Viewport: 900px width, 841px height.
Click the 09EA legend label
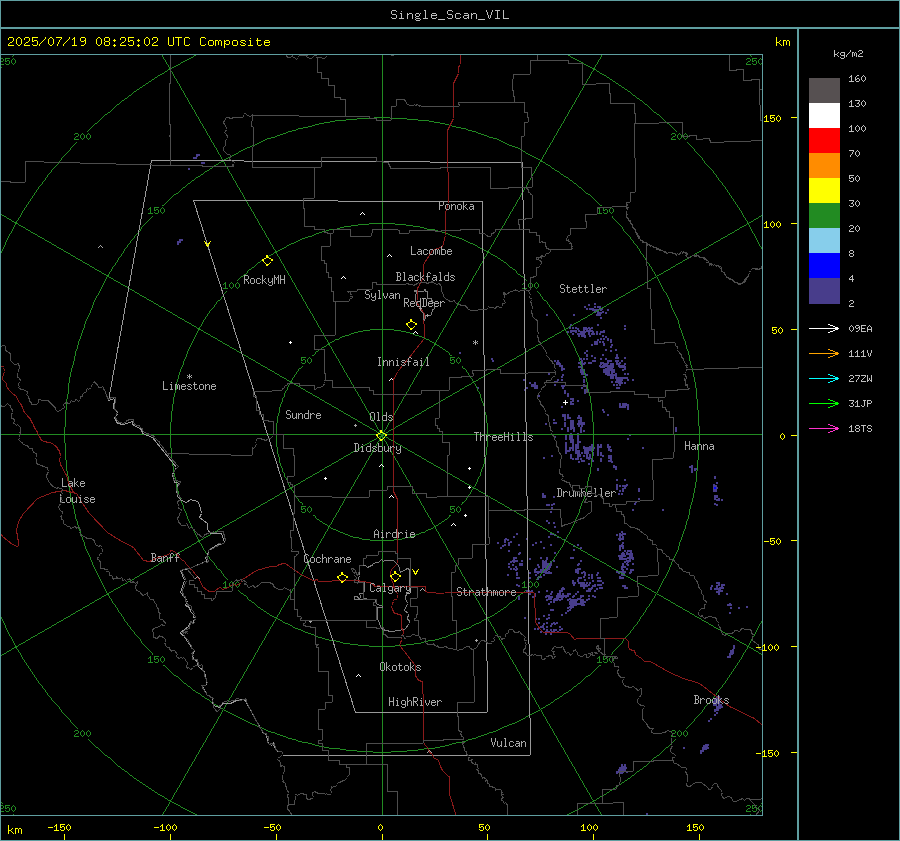(x=860, y=329)
